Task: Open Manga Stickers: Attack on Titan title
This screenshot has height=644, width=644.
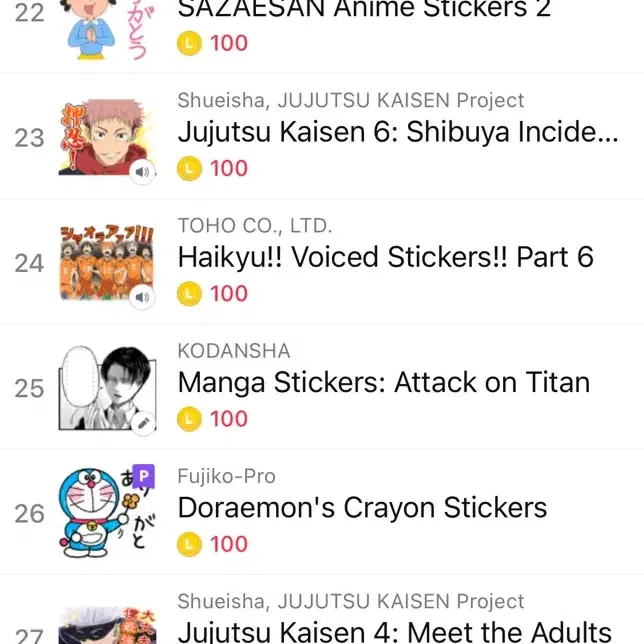Action: 384,383
